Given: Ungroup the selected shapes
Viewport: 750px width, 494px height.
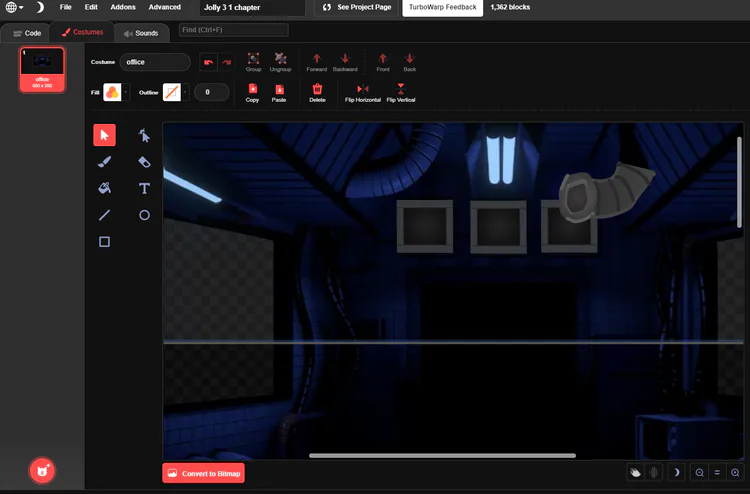Looking at the screenshot, I should [280, 62].
